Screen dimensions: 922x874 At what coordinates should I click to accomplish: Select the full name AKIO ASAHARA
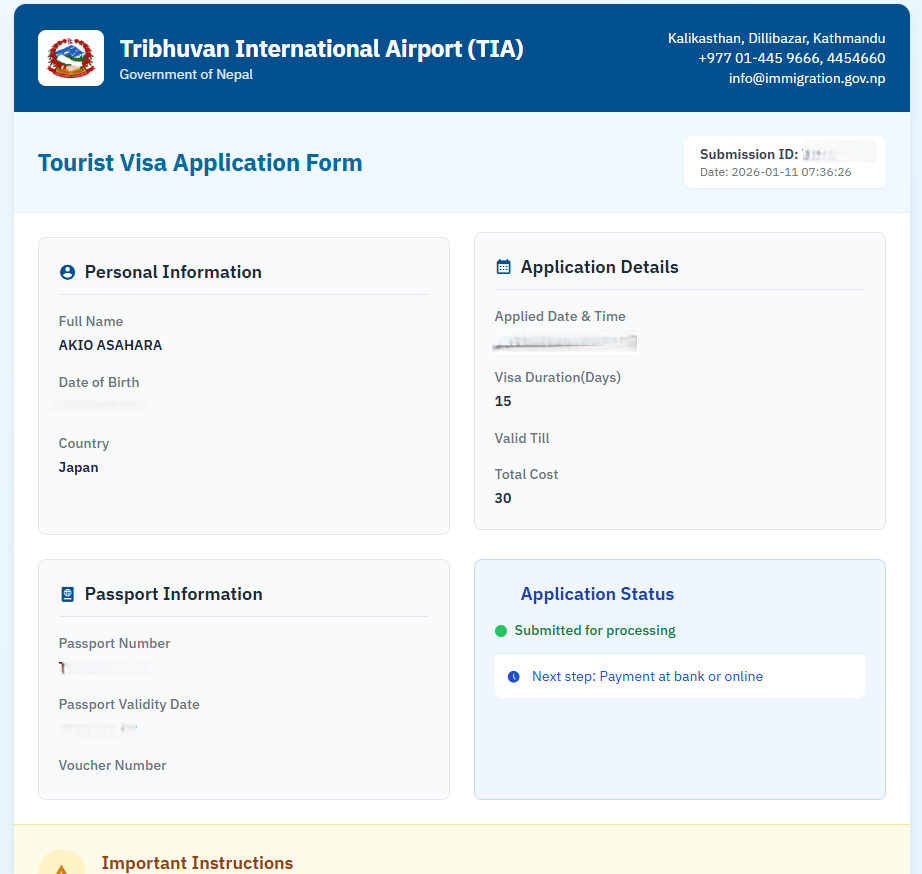click(110, 346)
